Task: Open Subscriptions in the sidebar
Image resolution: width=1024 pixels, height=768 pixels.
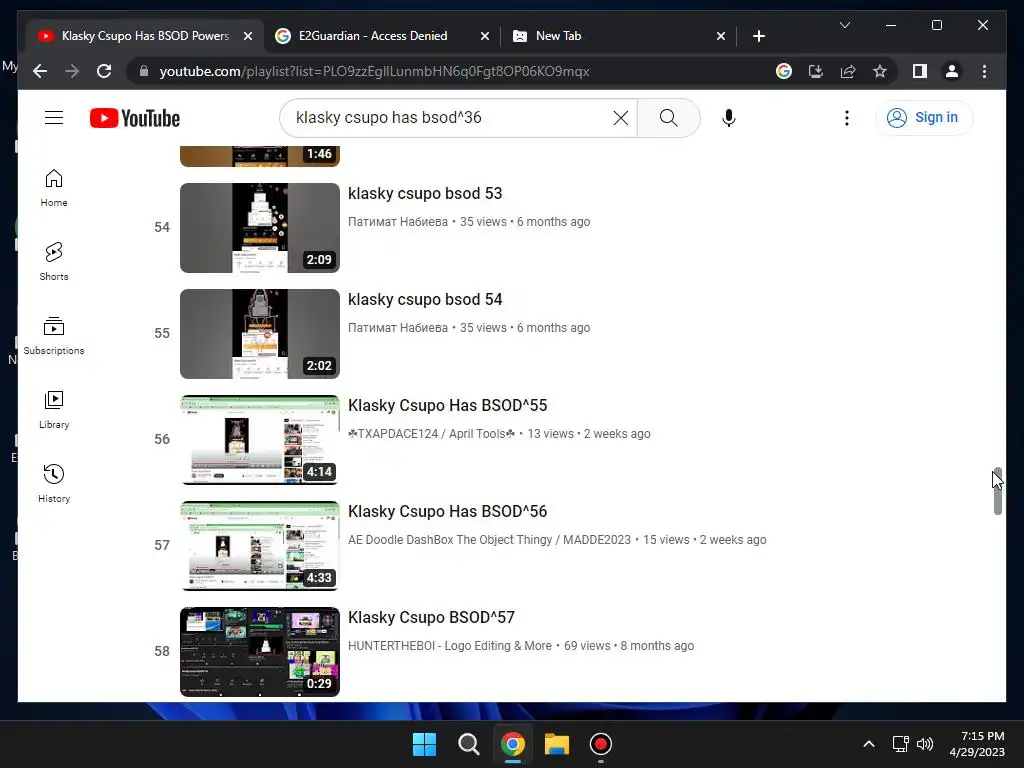Action: coord(54,336)
